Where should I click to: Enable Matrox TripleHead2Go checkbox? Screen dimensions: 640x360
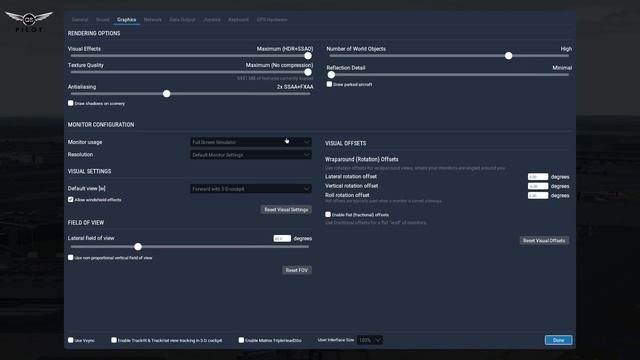(x=241, y=340)
